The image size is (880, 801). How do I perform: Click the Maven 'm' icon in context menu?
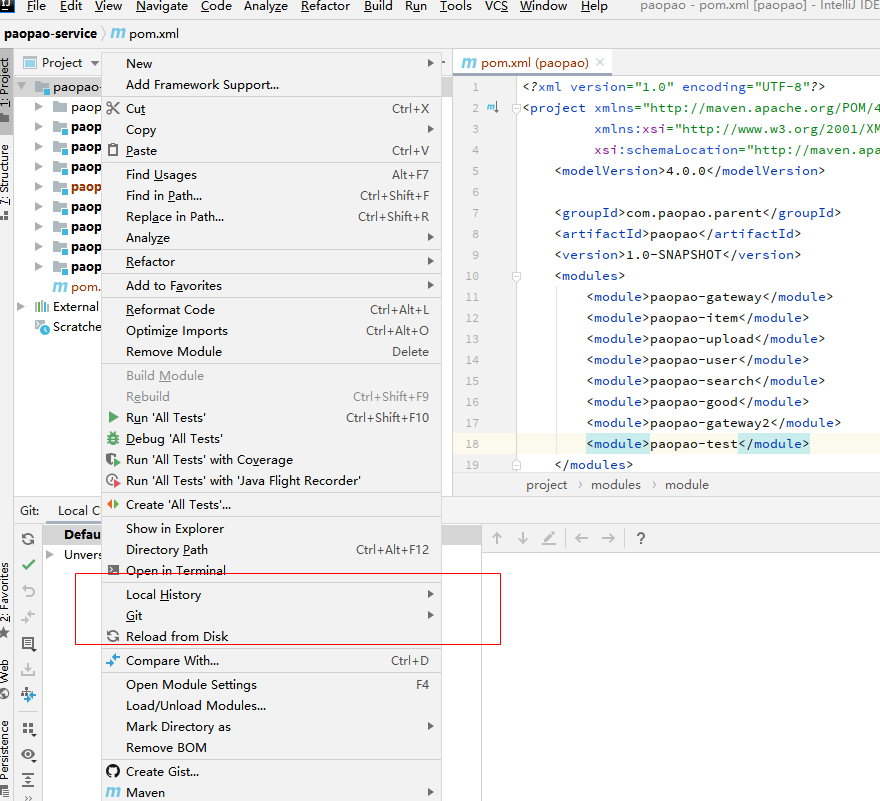coord(113,792)
